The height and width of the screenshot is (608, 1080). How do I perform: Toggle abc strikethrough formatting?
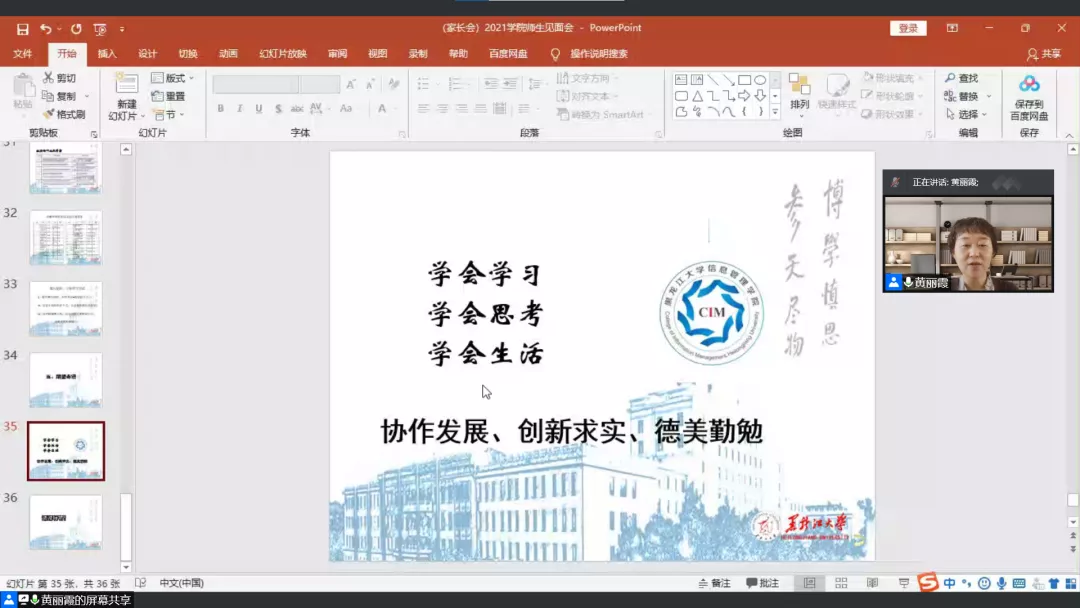tap(297, 108)
